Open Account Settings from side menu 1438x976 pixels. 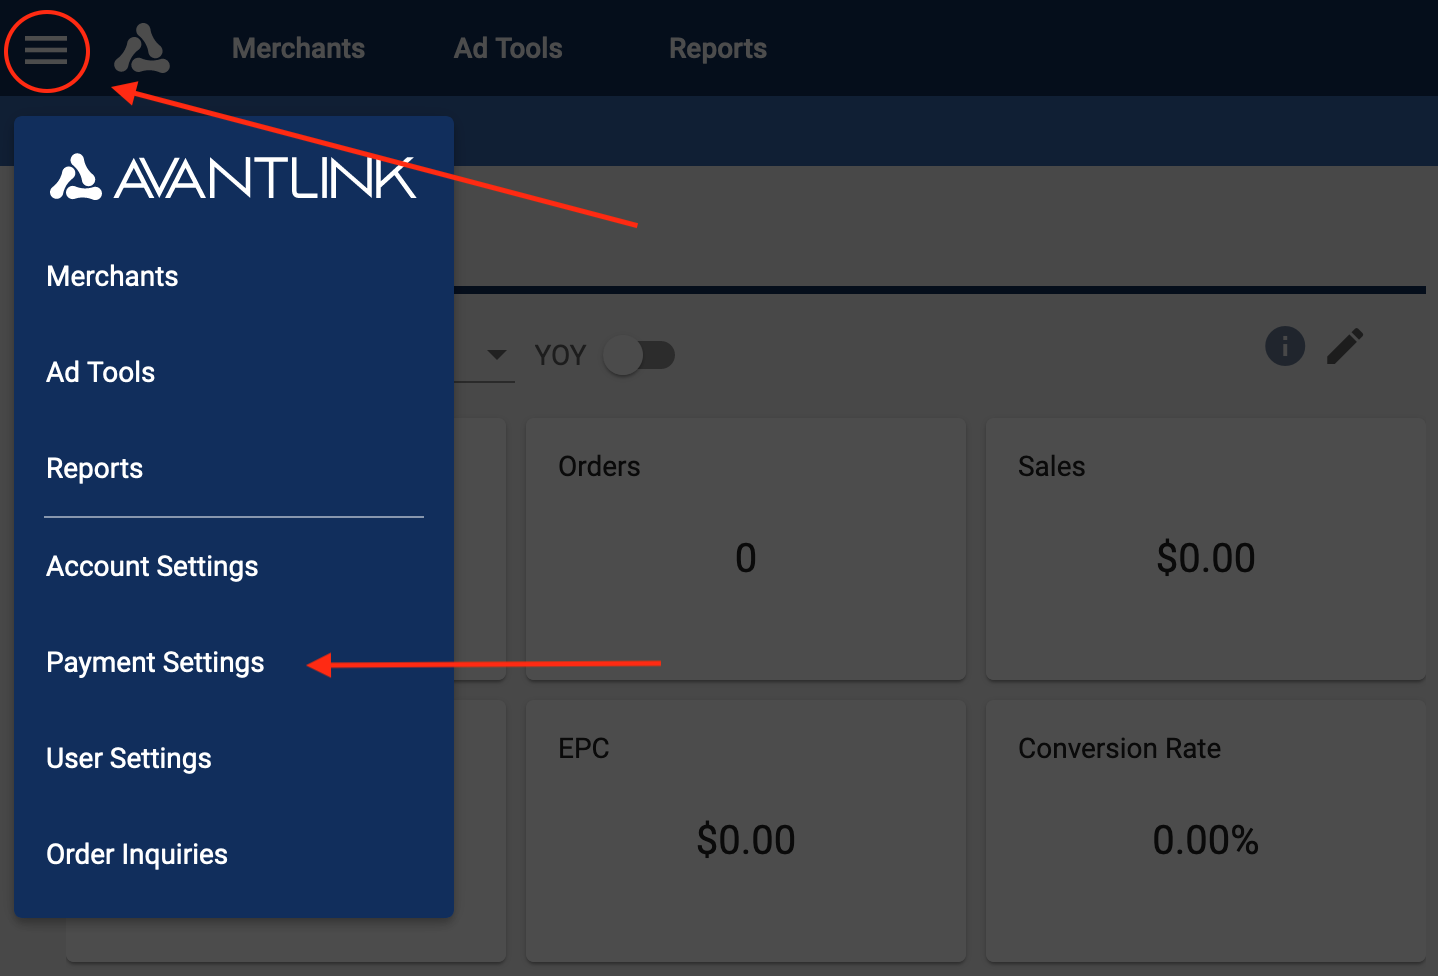[152, 566]
